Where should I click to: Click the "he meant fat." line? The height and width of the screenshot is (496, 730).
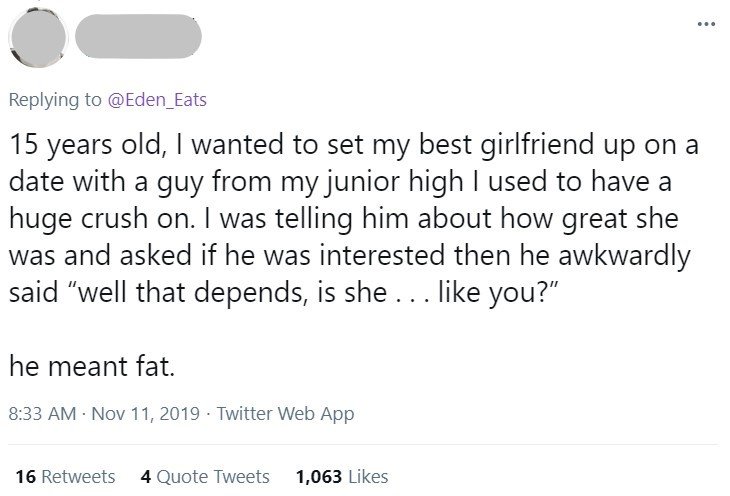click(x=93, y=367)
